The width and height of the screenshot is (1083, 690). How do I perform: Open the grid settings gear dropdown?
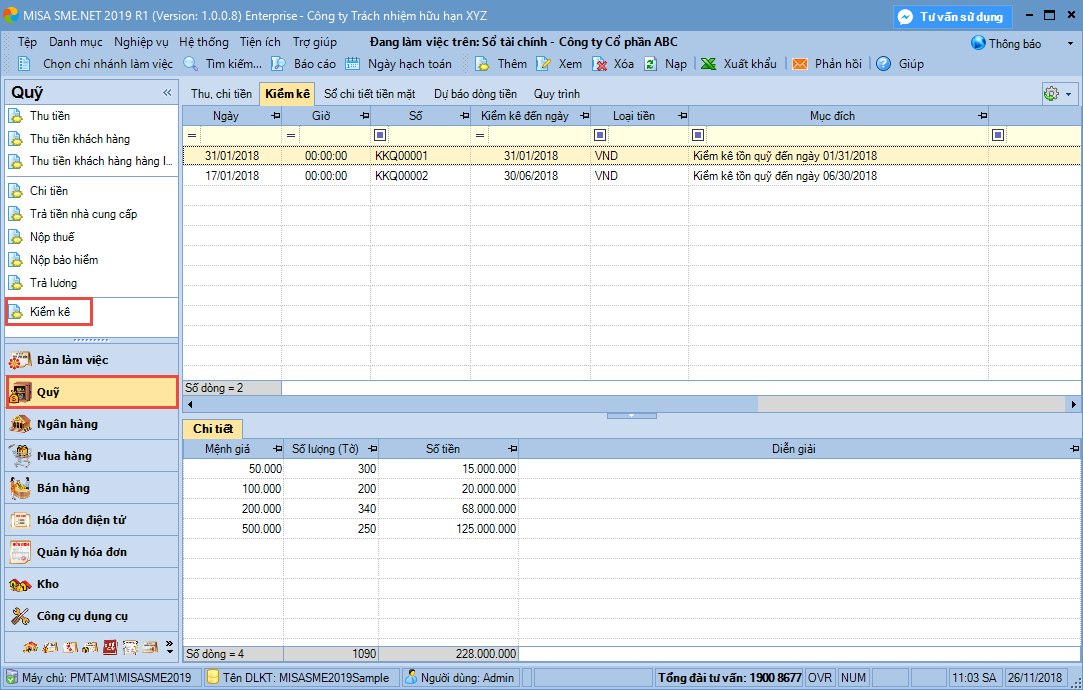coord(1057,93)
